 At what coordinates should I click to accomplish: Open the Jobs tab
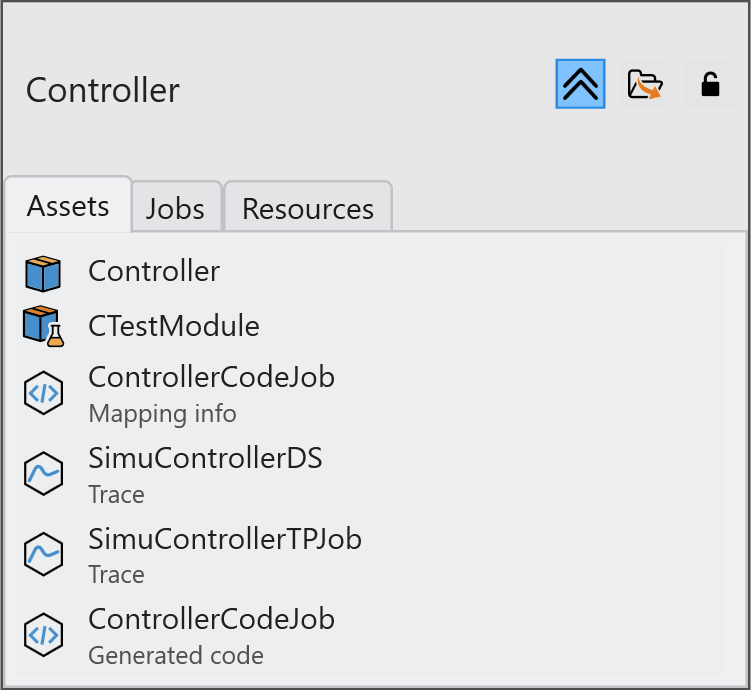coord(175,208)
